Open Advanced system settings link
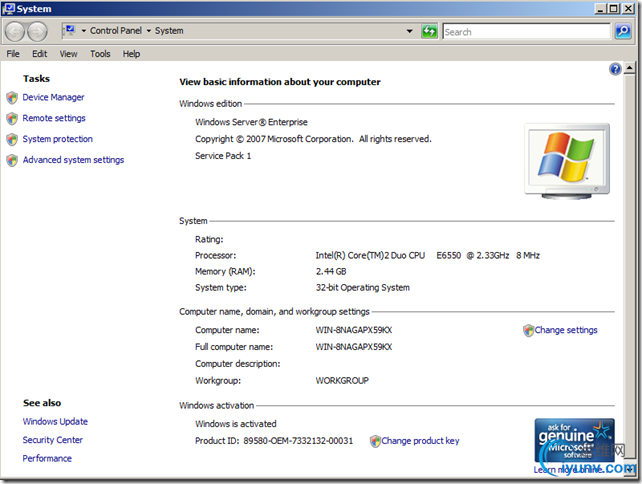642x484 pixels. [x=73, y=160]
